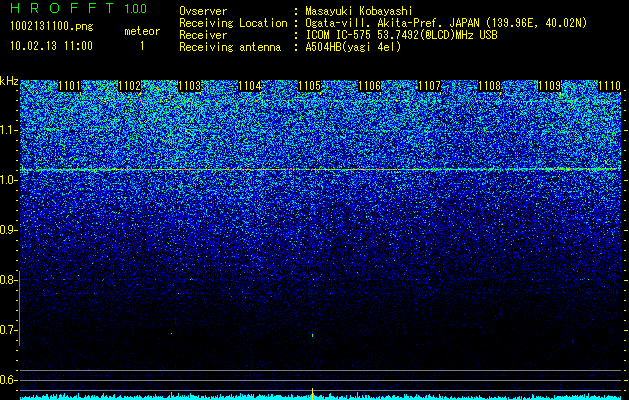The width and height of the screenshot is (629, 400).
Task: Click the 0.8 kHz axis label
Action: point(9,280)
